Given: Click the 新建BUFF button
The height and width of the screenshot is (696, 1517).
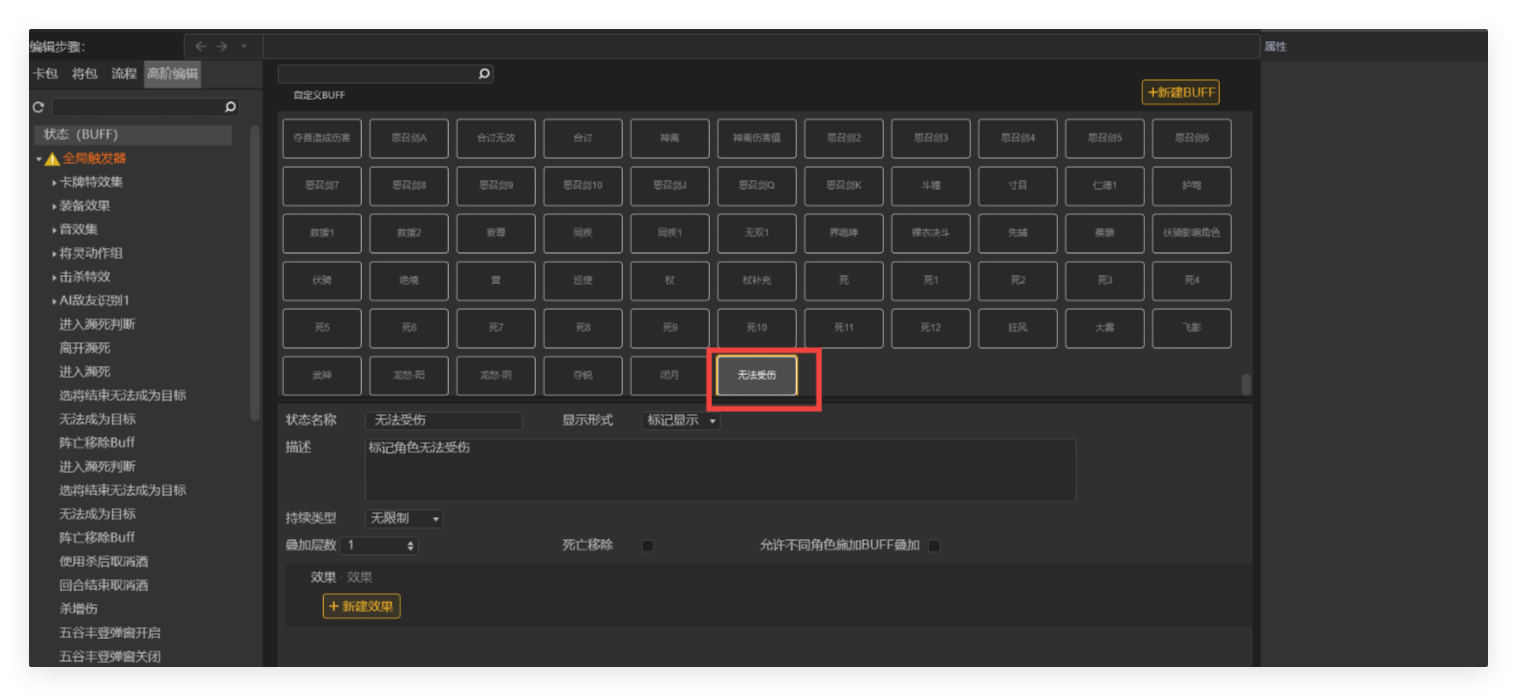Looking at the screenshot, I should coord(1180,91).
